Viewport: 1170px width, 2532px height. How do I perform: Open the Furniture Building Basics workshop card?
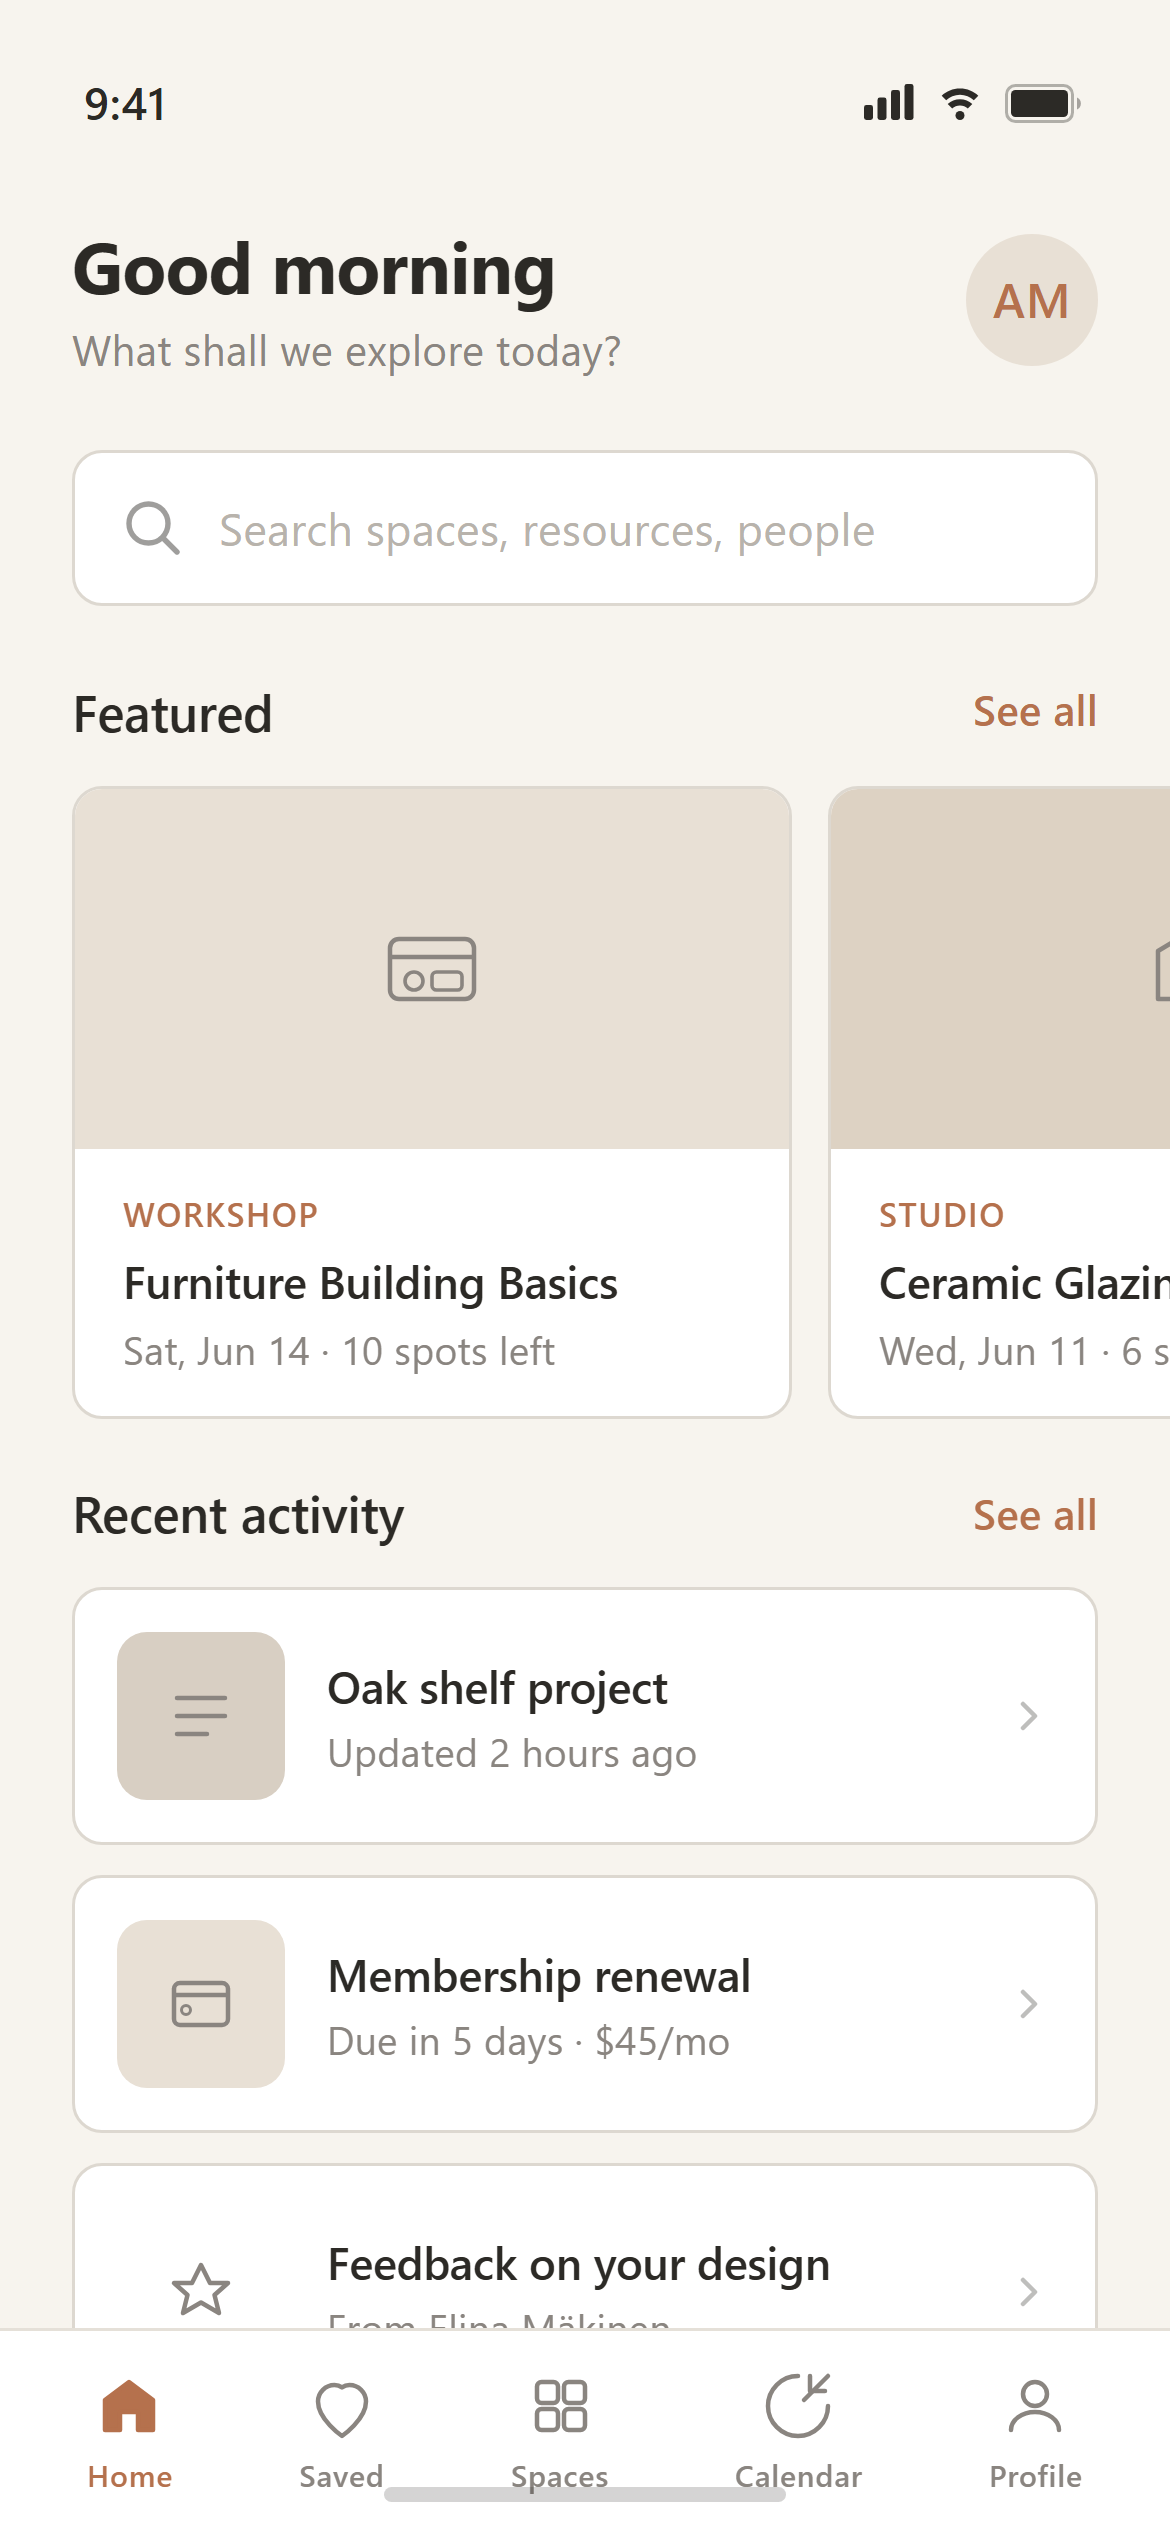[432, 1102]
